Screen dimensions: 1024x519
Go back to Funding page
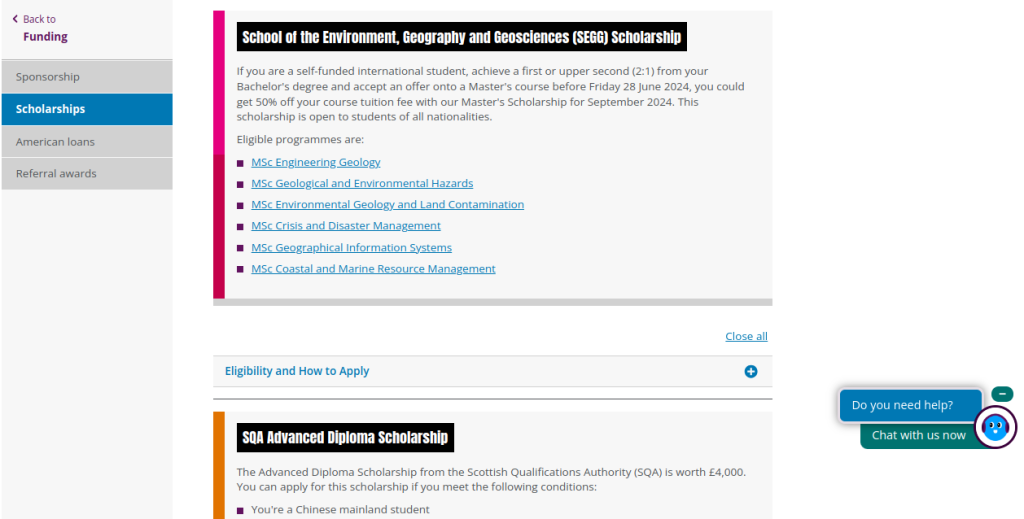pos(45,37)
